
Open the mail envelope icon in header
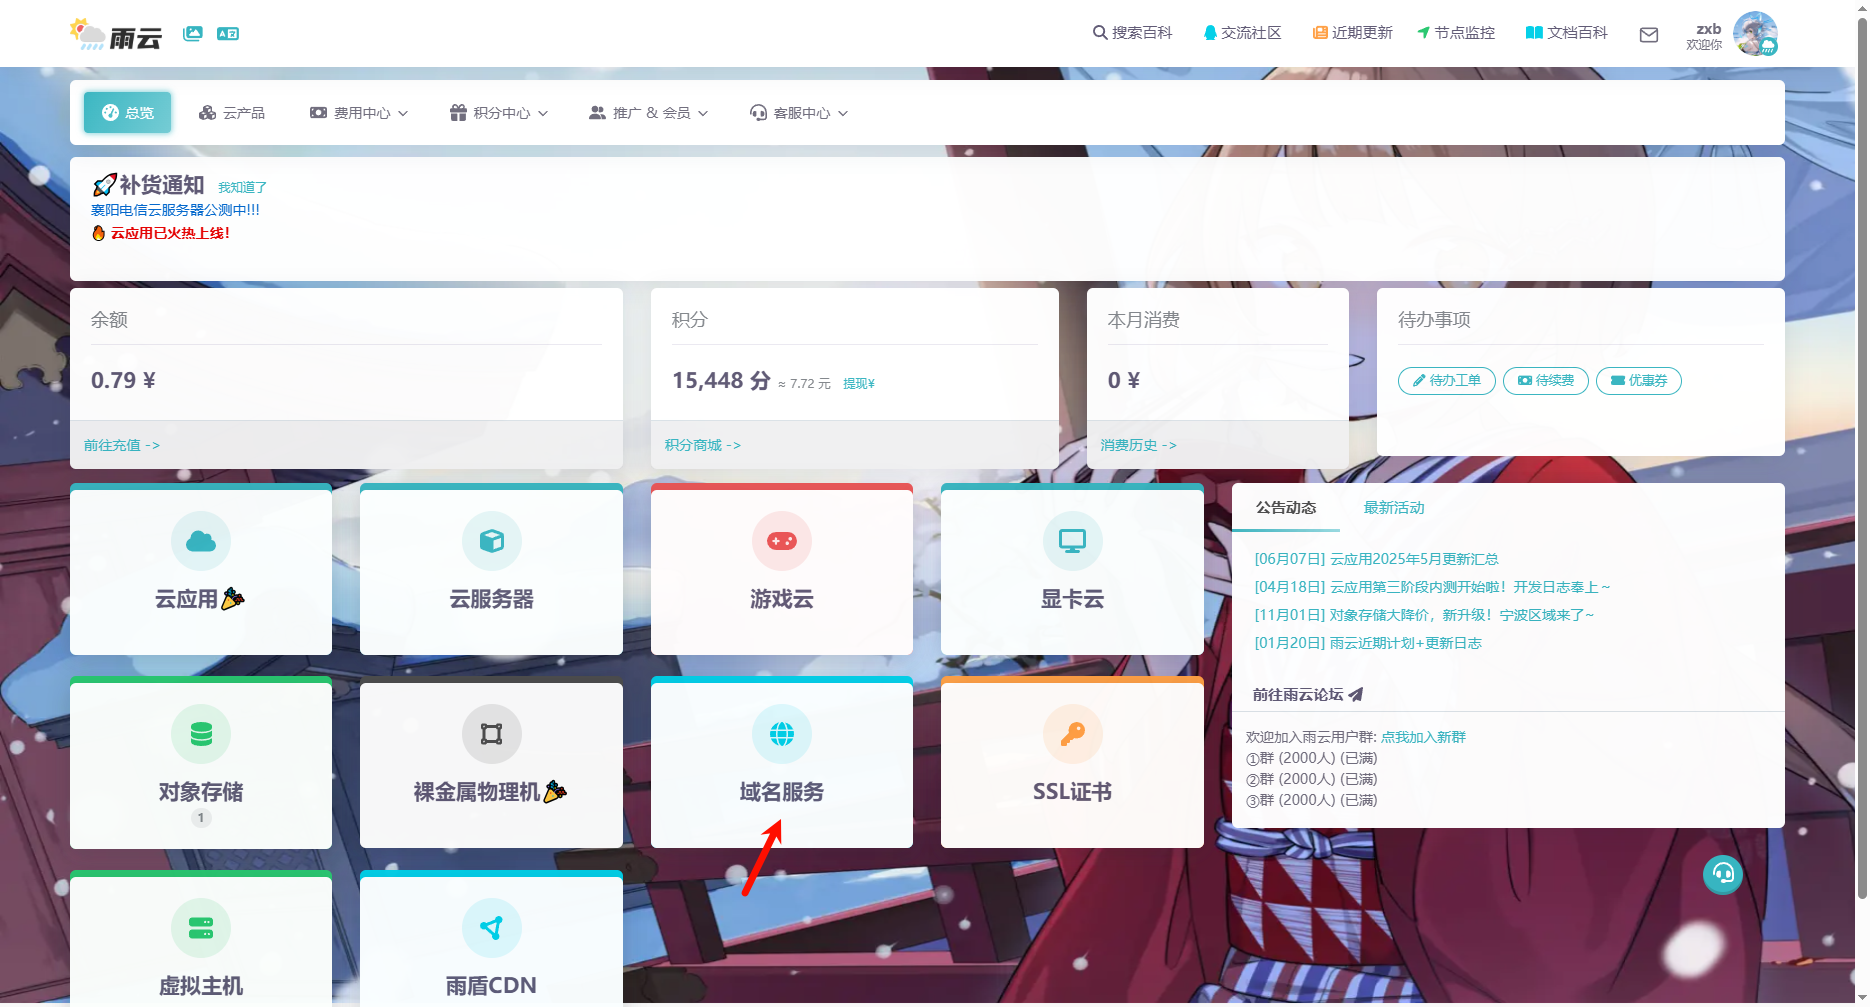point(1649,35)
